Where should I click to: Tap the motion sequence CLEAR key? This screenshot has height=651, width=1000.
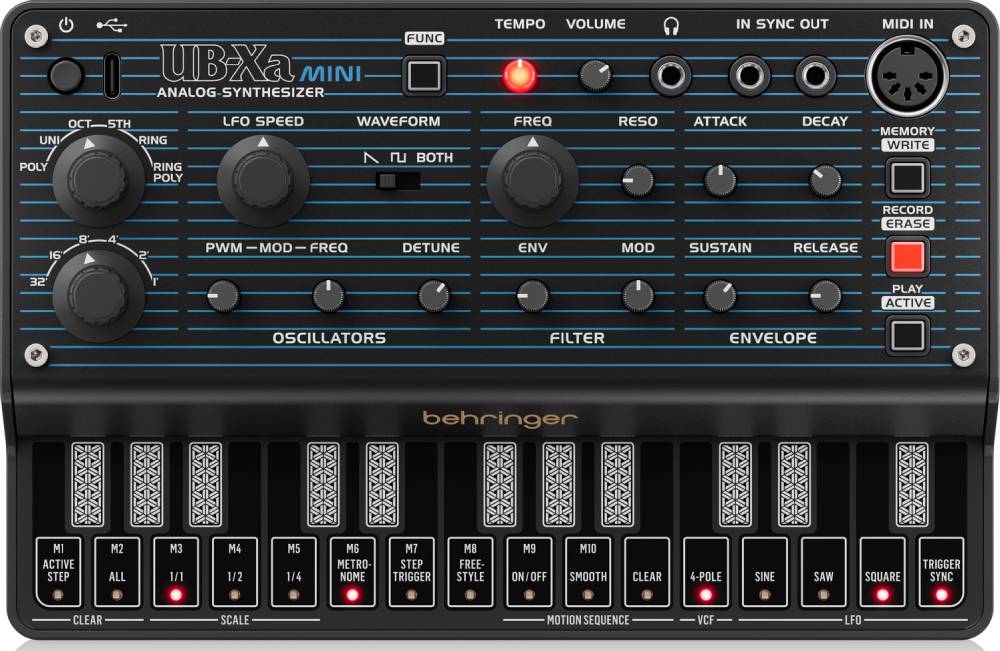(x=647, y=571)
